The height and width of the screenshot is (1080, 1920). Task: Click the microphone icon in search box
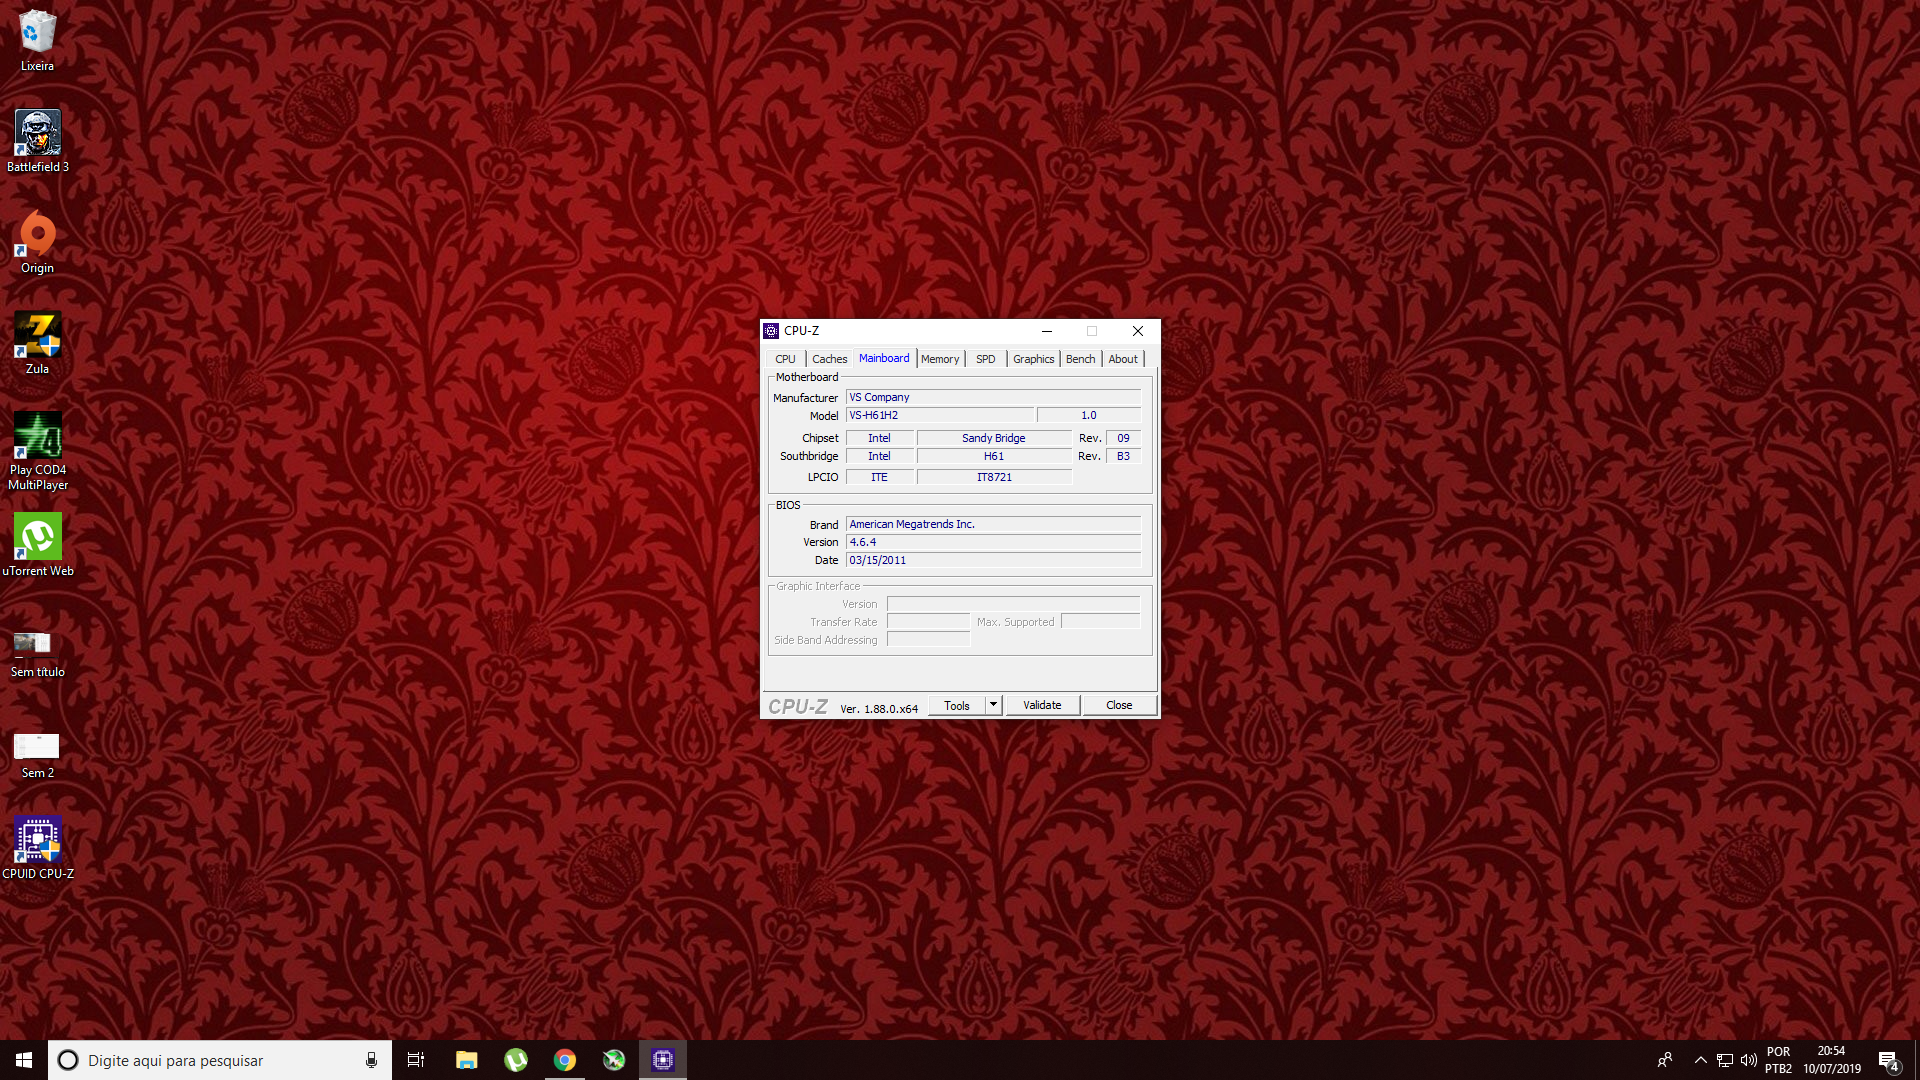pyautogui.click(x=371, y=1060)
